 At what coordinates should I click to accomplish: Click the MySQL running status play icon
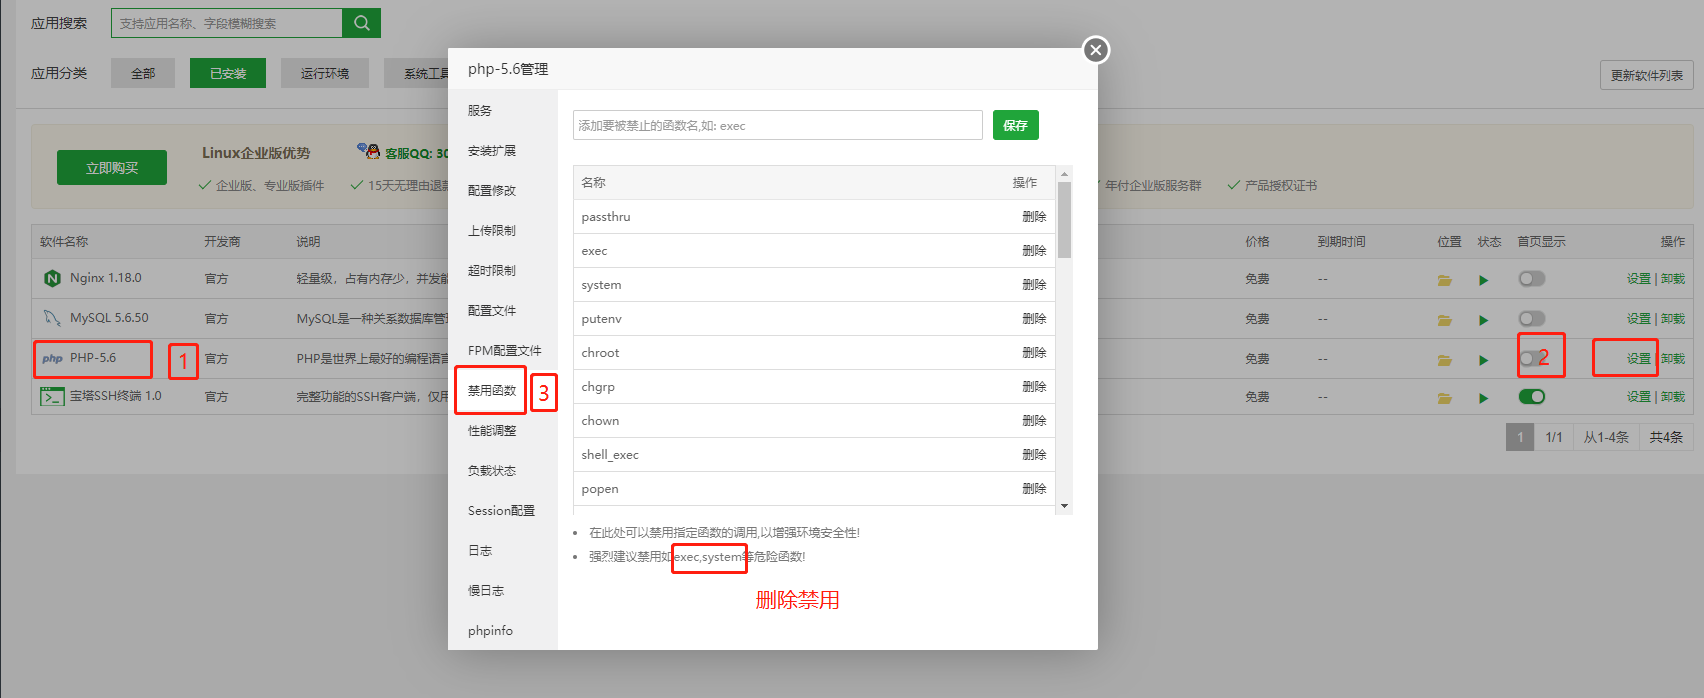pos(1484,320)
